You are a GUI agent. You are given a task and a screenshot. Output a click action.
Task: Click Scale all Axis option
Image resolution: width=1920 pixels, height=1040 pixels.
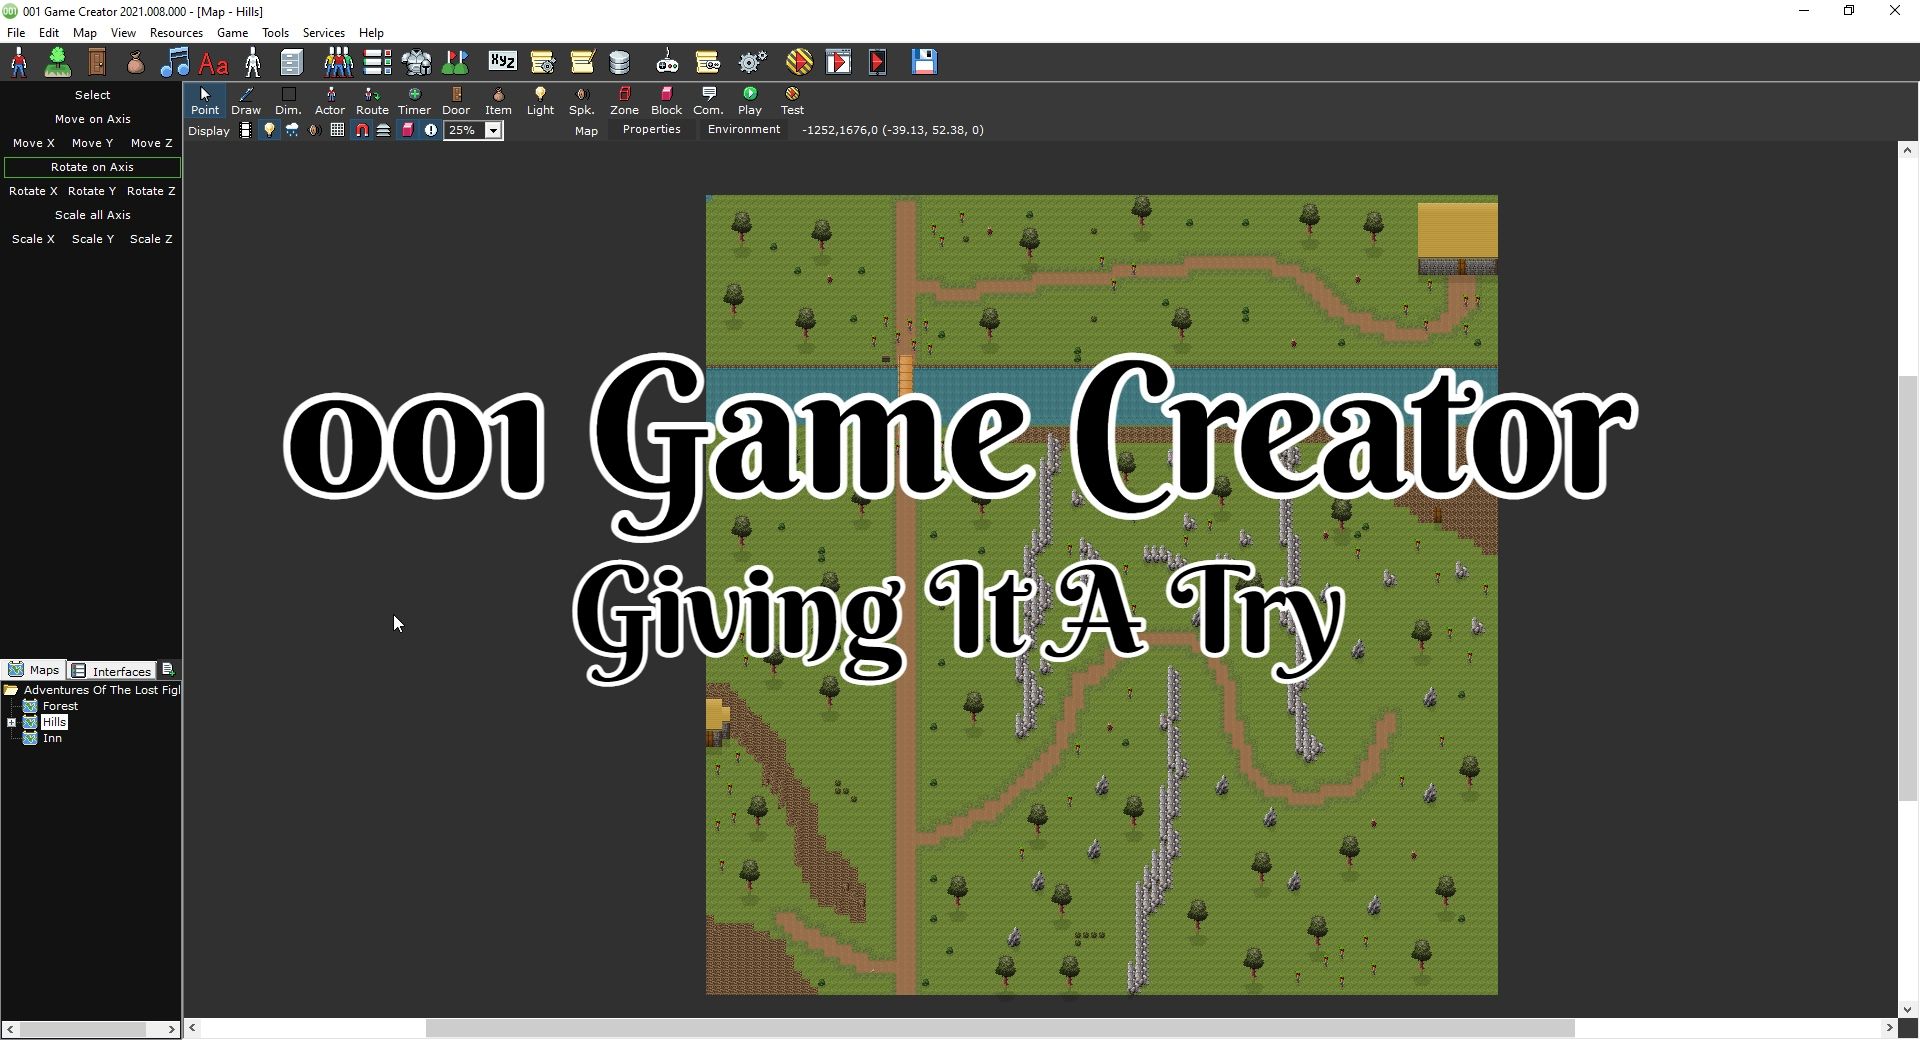(x=92, y=215)
